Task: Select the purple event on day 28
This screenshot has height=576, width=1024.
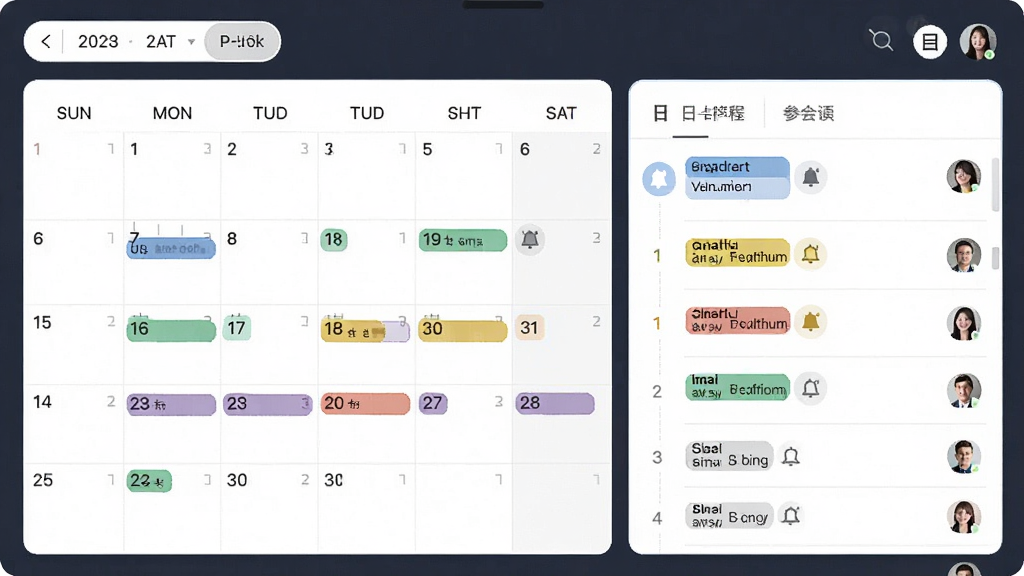Action: 555,403
